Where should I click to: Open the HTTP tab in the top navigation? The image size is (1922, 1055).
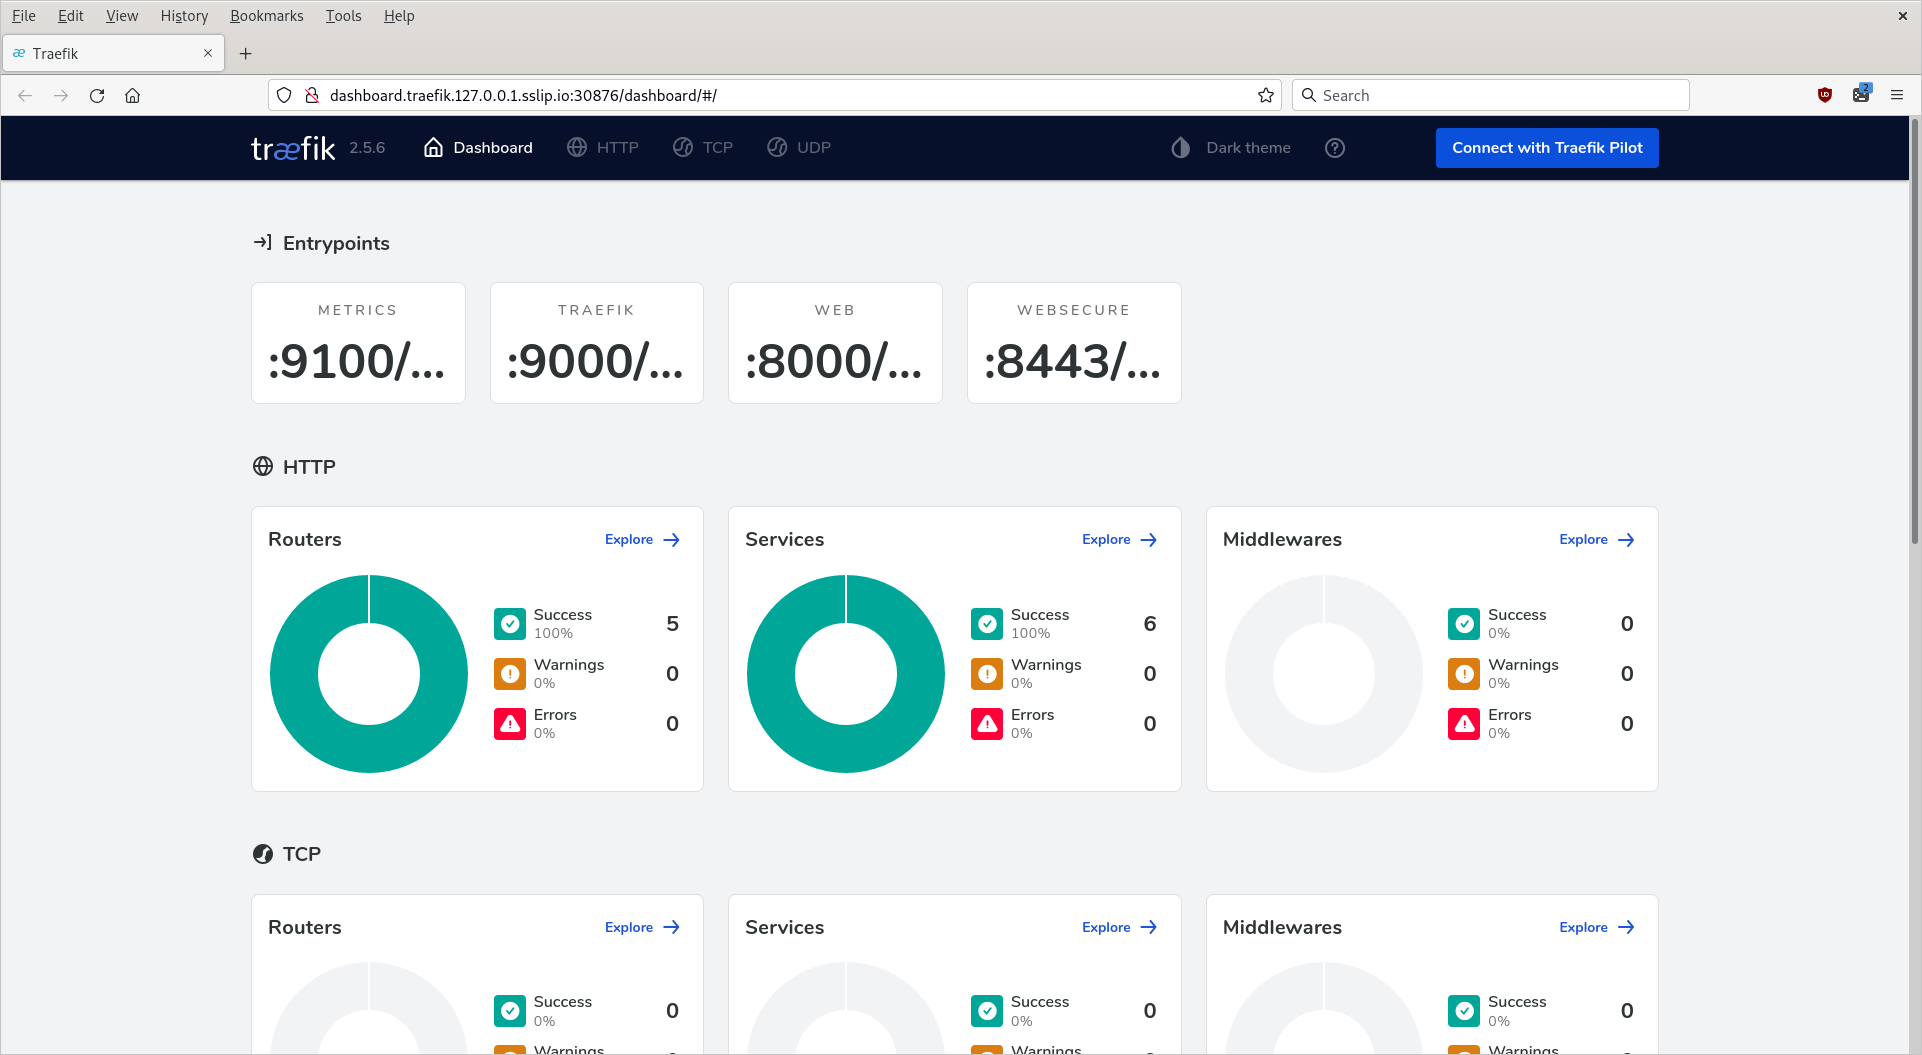[x=603, y=148]
